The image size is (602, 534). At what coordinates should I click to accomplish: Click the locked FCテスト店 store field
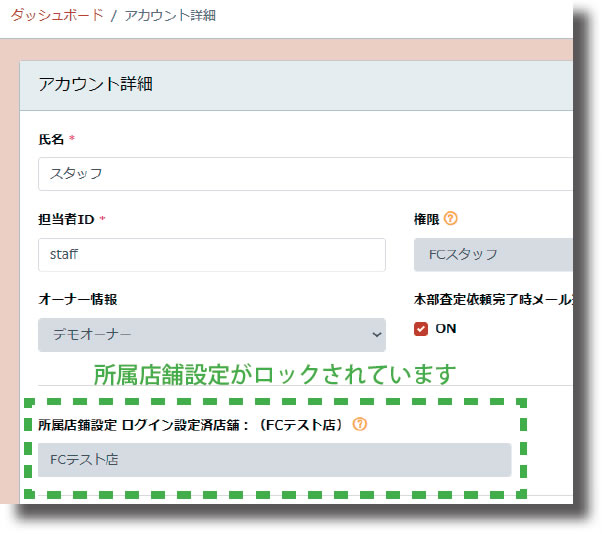point(274,460)
